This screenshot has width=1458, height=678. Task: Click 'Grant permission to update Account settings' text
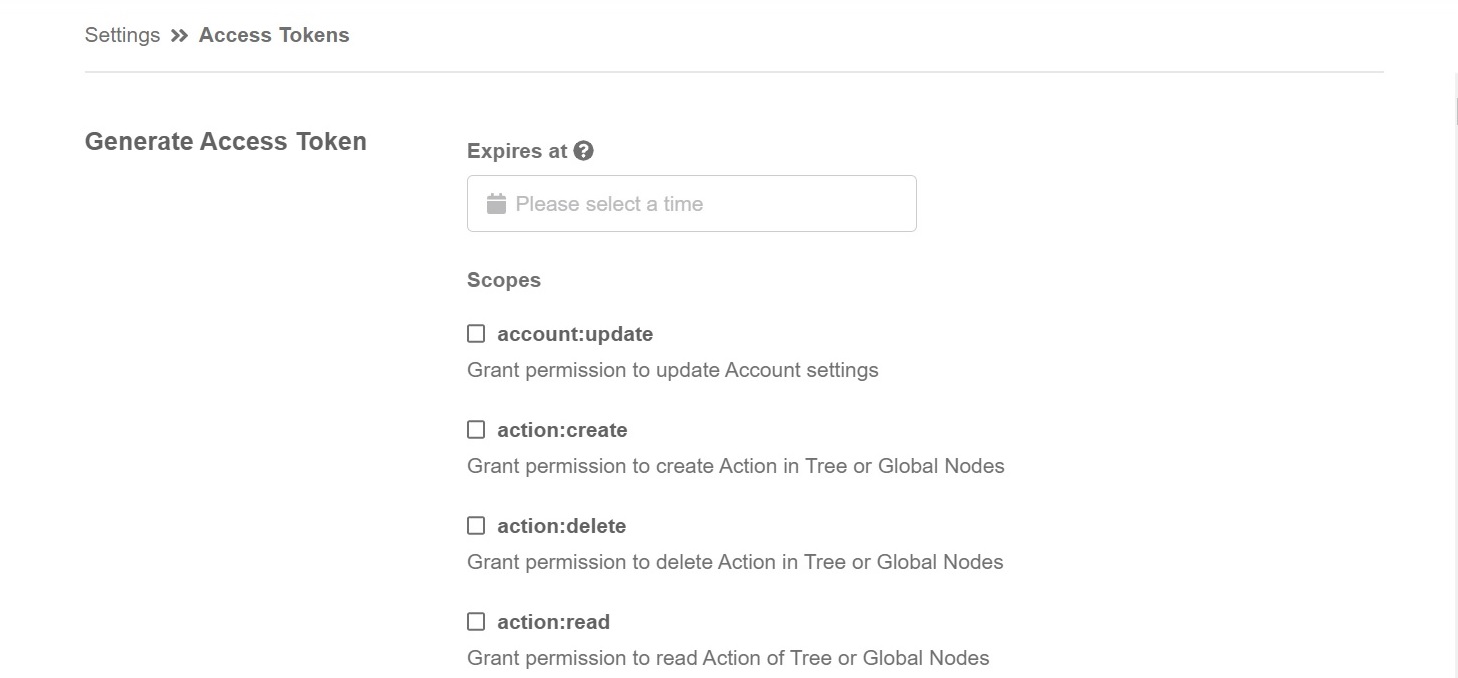click(673, 370)
